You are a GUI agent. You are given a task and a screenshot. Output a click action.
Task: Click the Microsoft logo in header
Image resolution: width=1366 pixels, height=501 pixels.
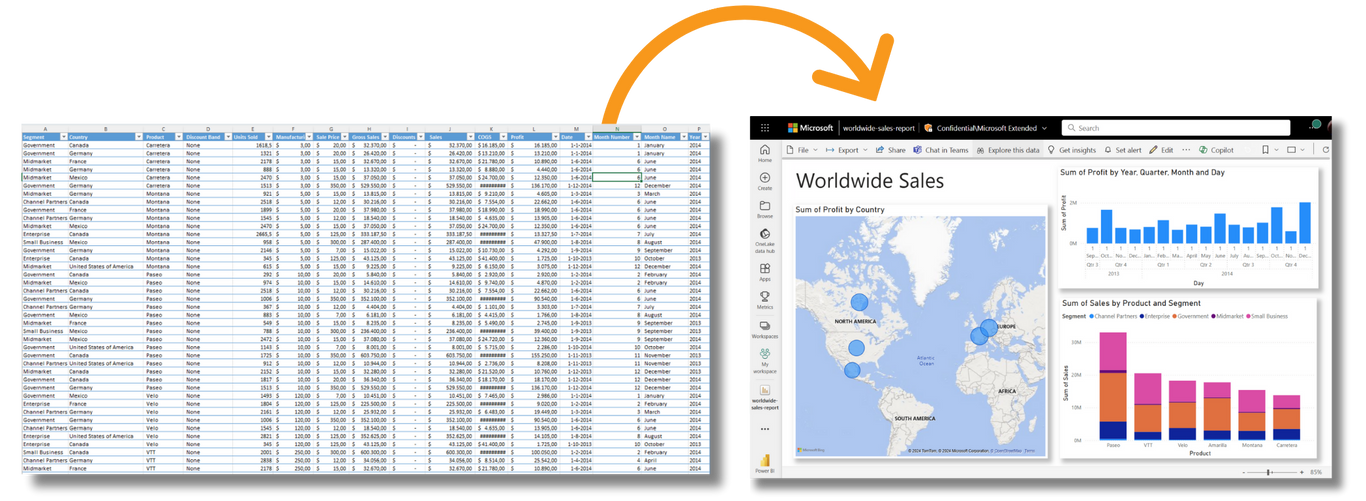[x=810, y=128]
